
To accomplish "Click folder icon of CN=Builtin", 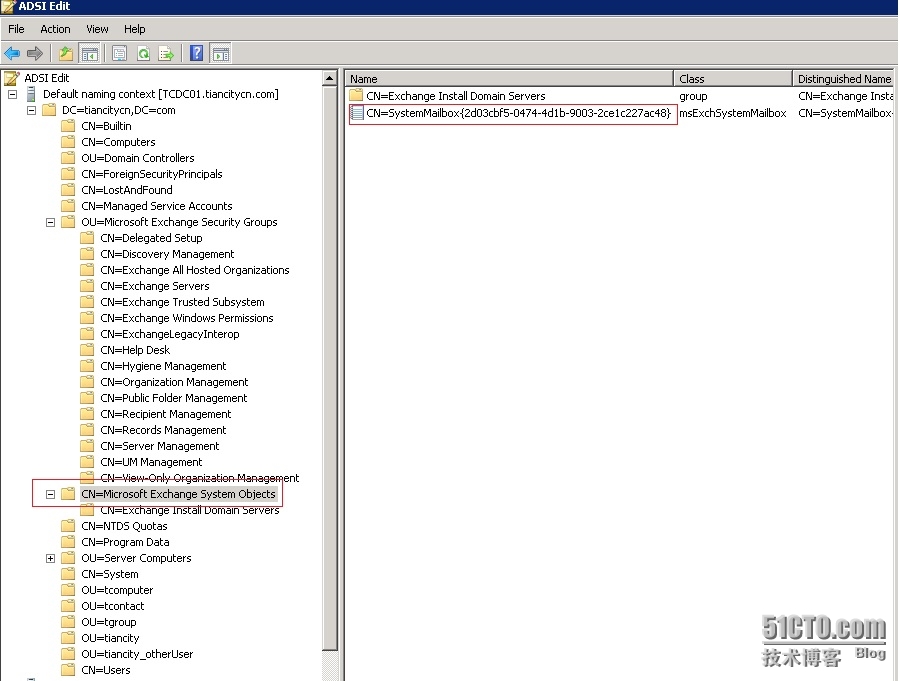I will [68, 126].
